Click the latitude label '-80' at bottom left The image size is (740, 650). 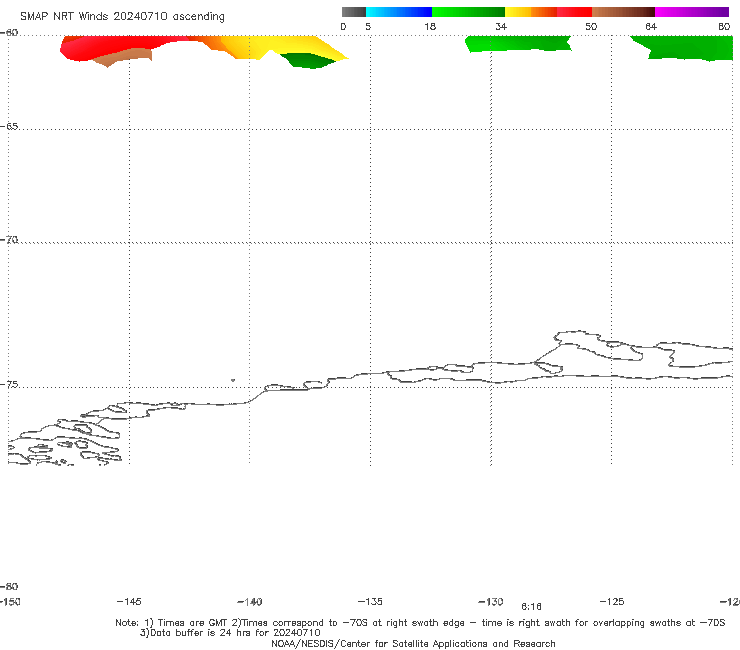coord(9,586)
